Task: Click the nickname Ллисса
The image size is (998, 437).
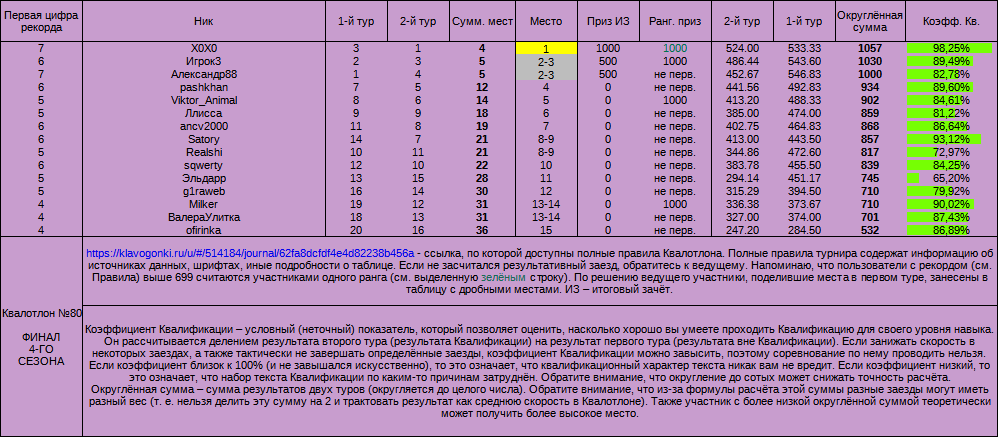Action: [204, 113]
